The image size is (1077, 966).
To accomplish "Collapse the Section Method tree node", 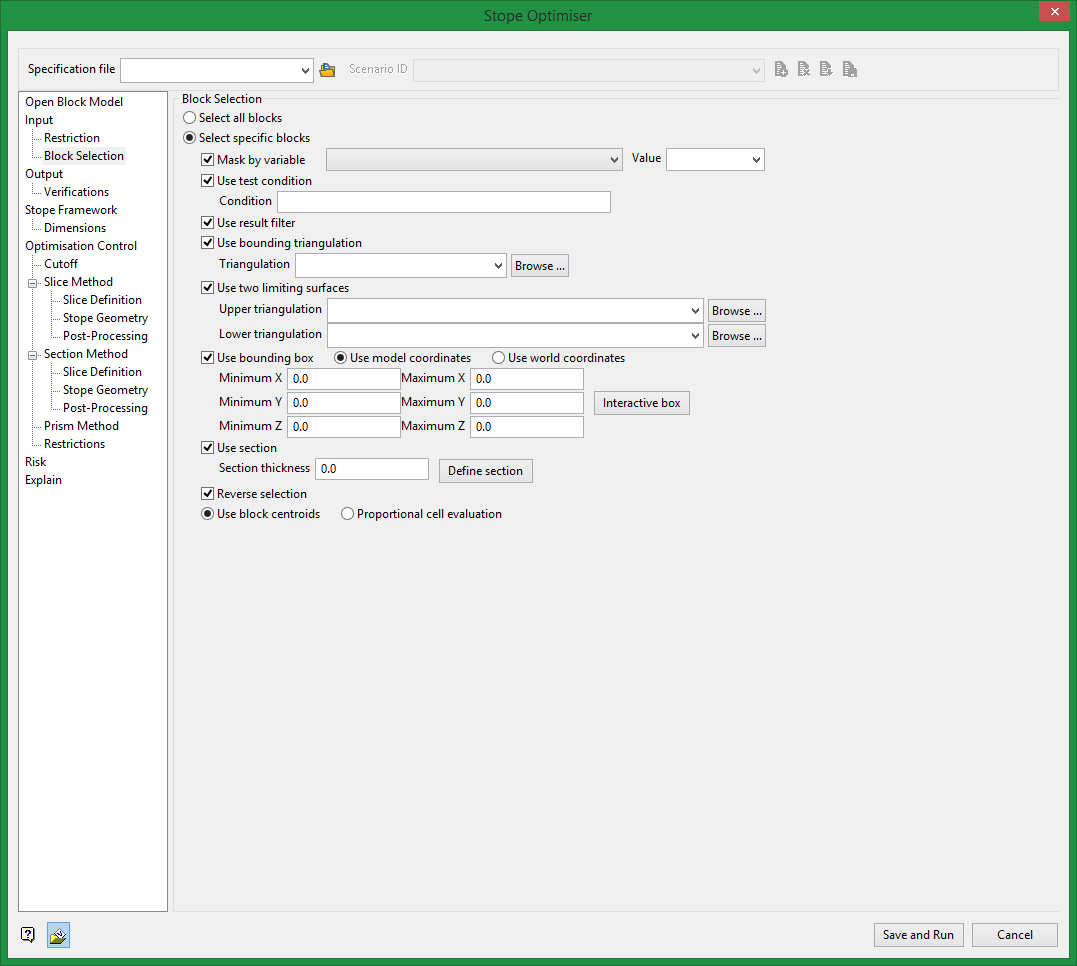I will pos(34,354).
